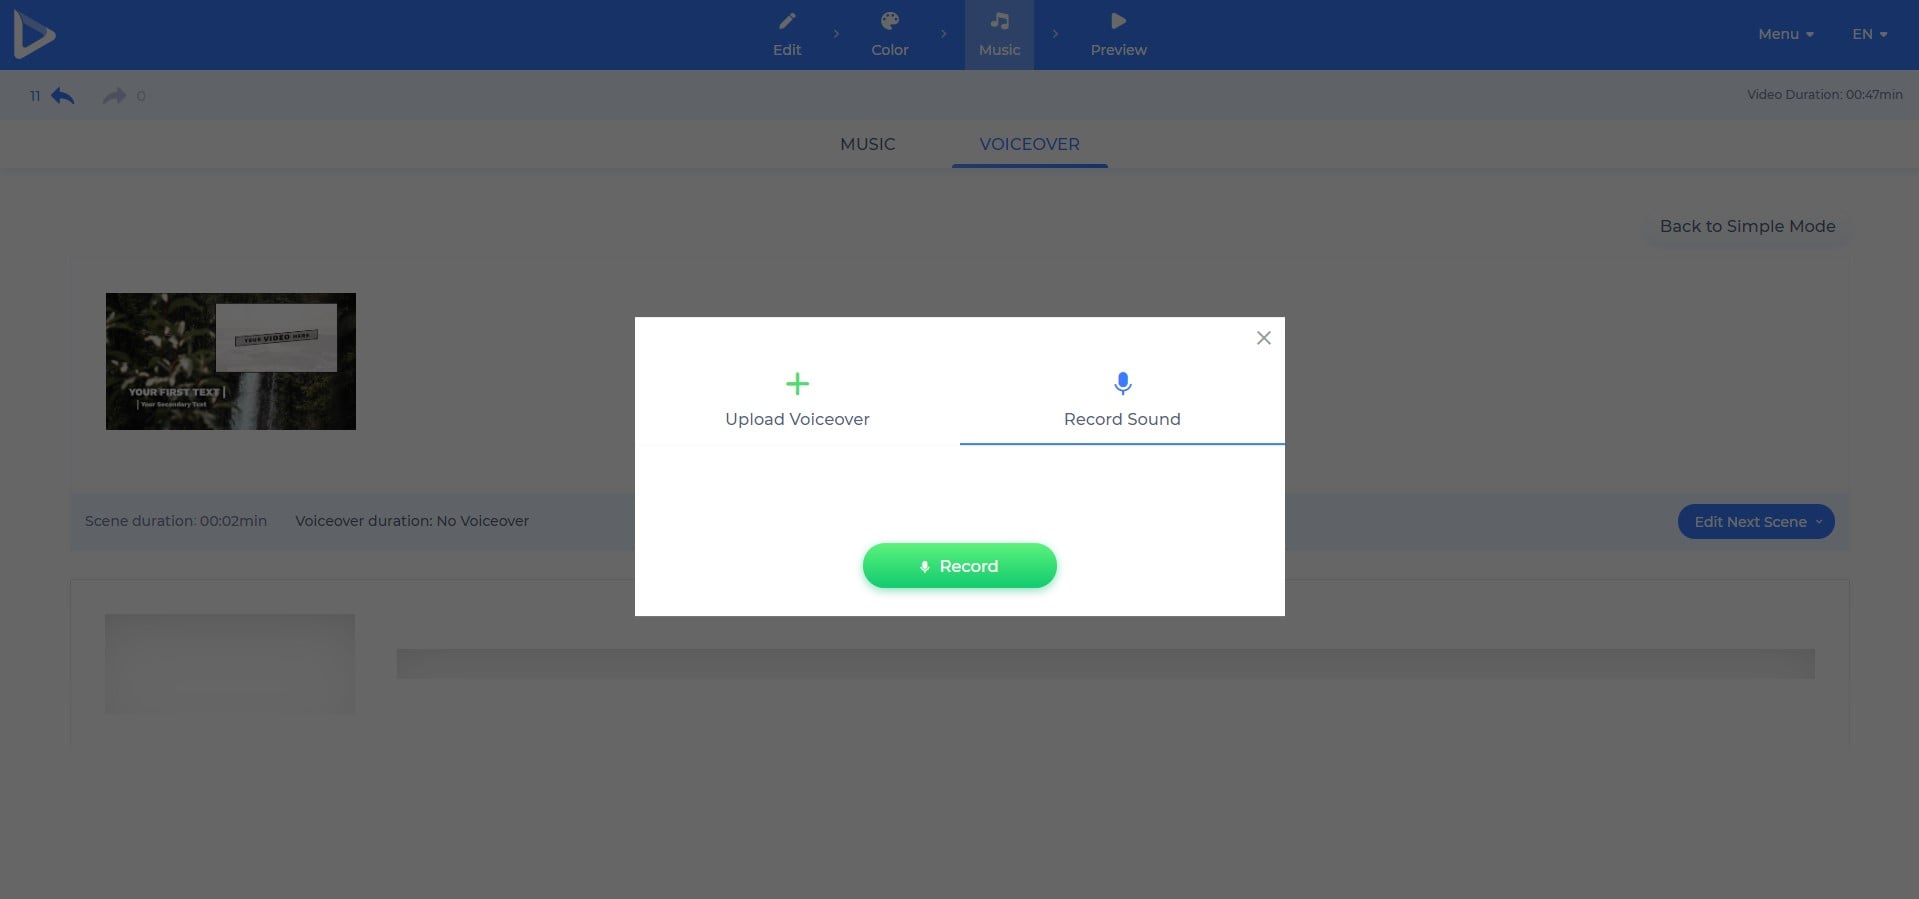Click the app logo play icon
Viewport: 1919px width, 899px height.
point(34,35)
